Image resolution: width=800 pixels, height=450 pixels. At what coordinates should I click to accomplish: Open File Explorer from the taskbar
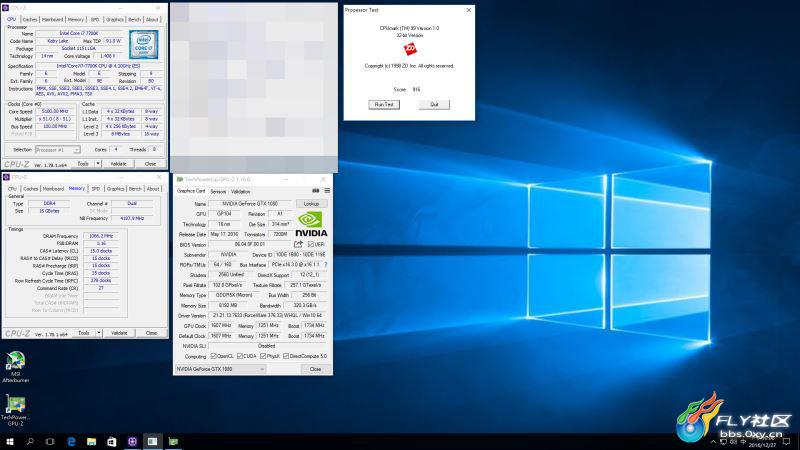pyautogui.click(x=91, y=441)
